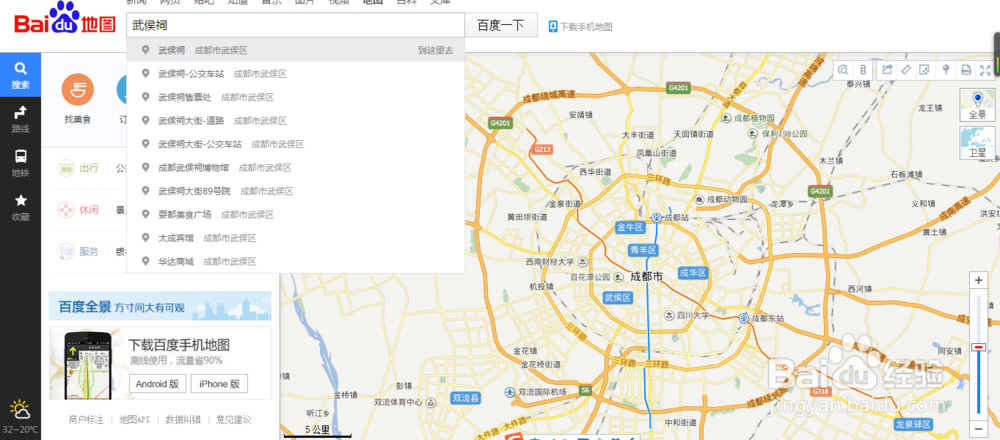Click the 百花潭公园 park marker
This screenshot has height=440, width=1000.
[617, 277]
